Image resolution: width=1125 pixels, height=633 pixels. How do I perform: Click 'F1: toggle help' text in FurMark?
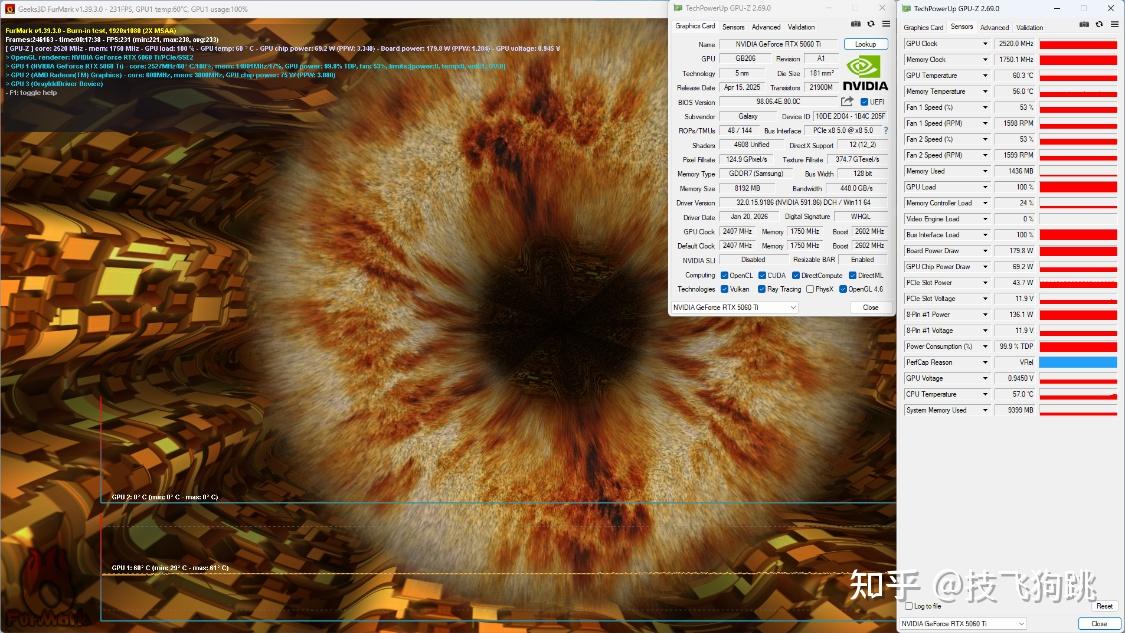[31, 93]
